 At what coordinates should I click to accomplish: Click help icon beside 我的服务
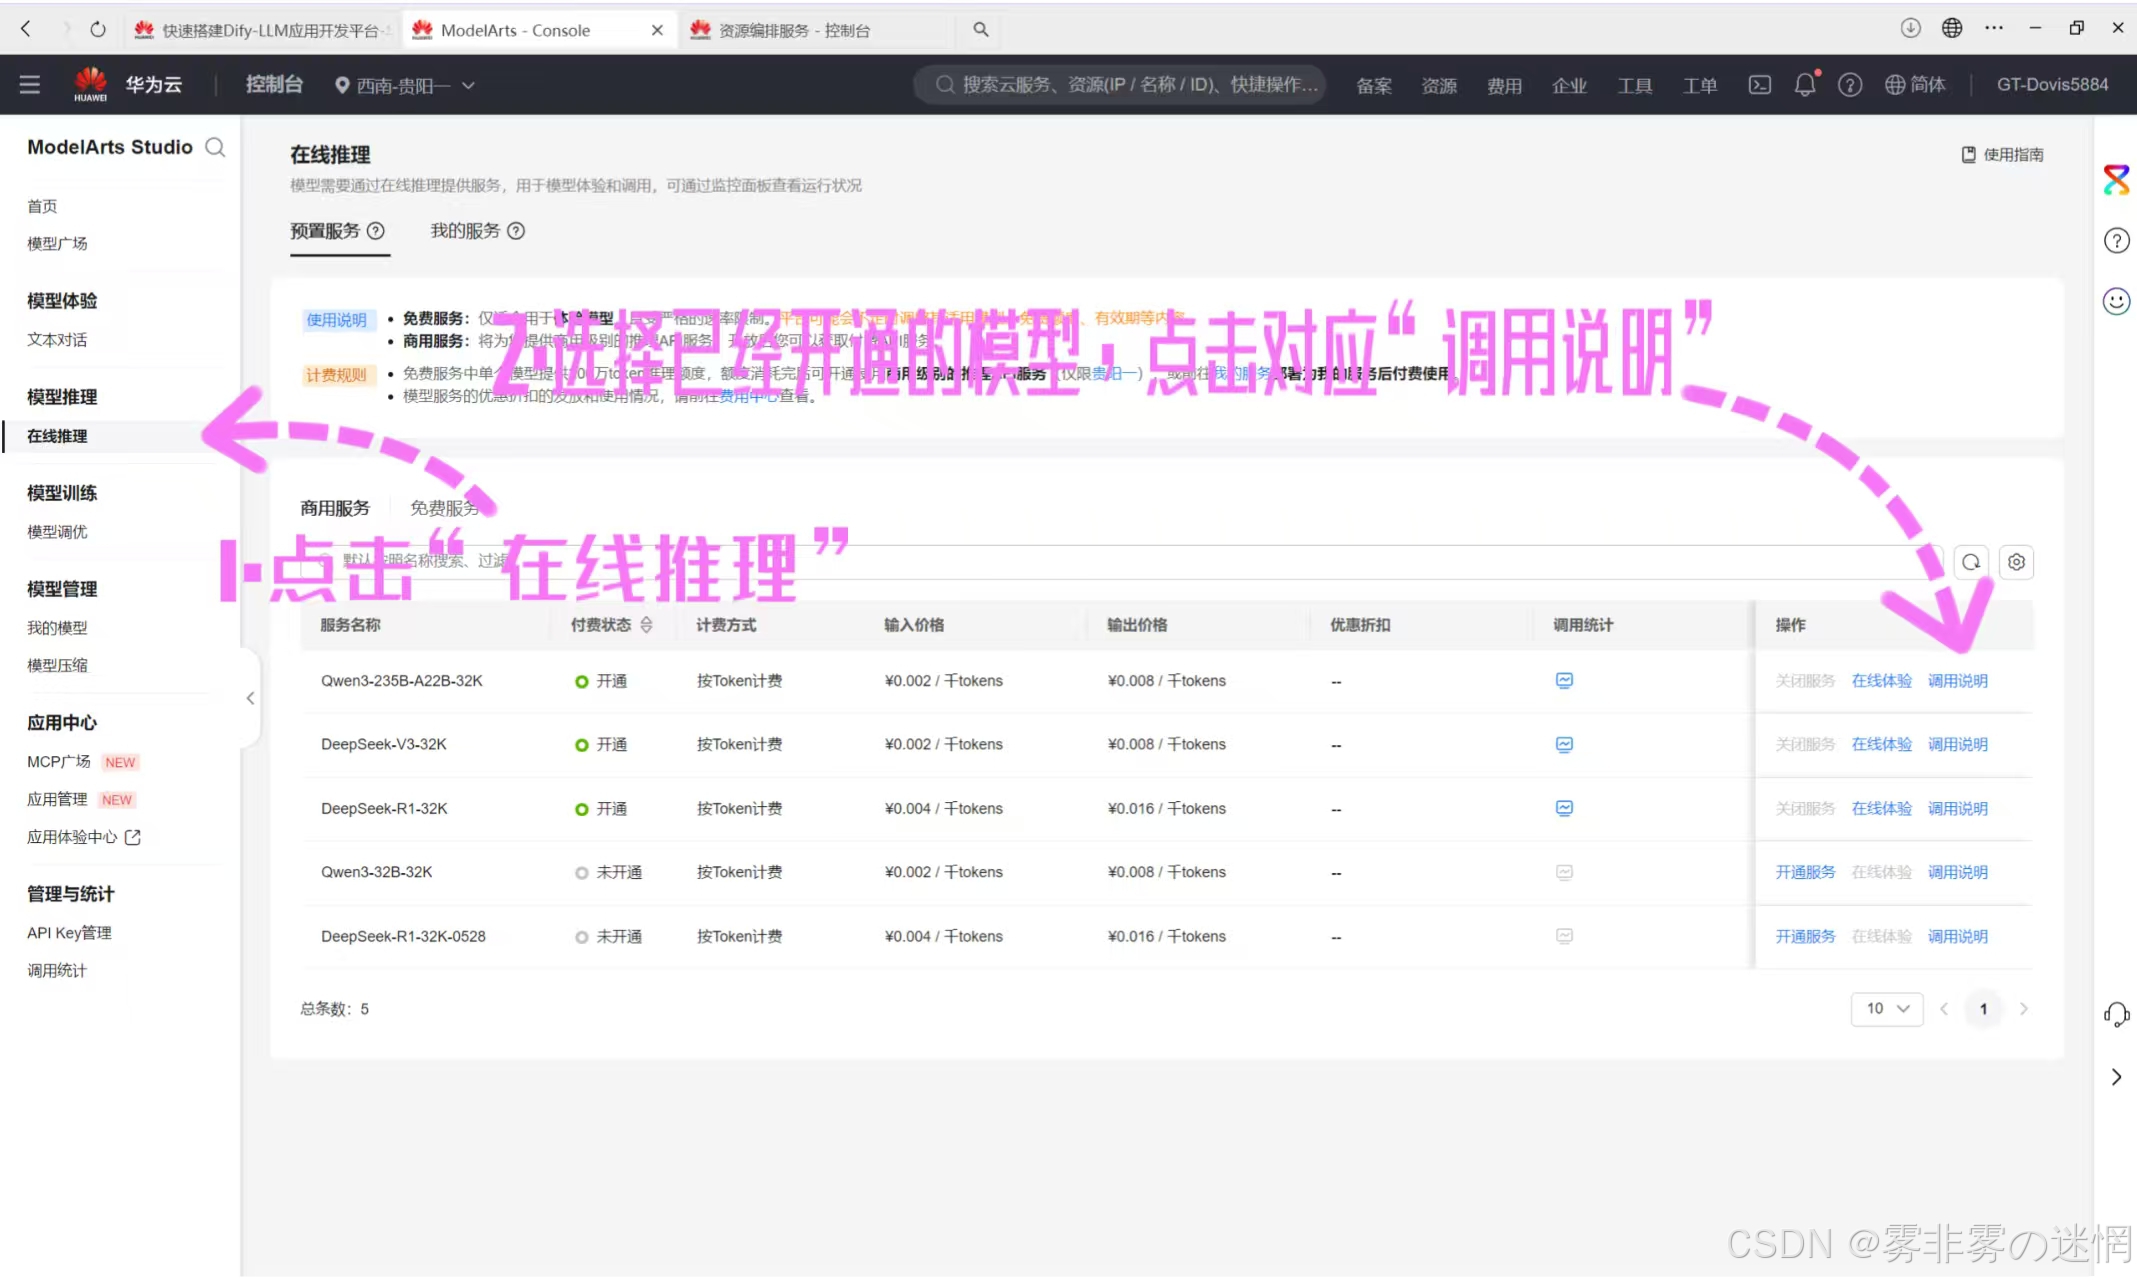[516, 231]
